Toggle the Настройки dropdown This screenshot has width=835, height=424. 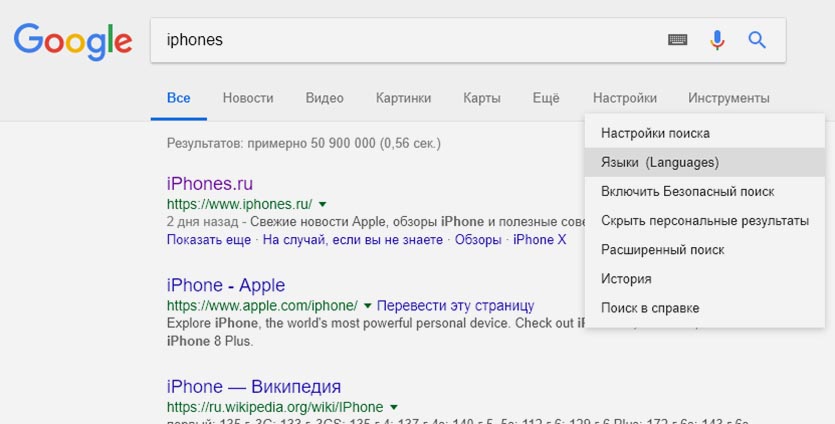[x=625, y=98]
